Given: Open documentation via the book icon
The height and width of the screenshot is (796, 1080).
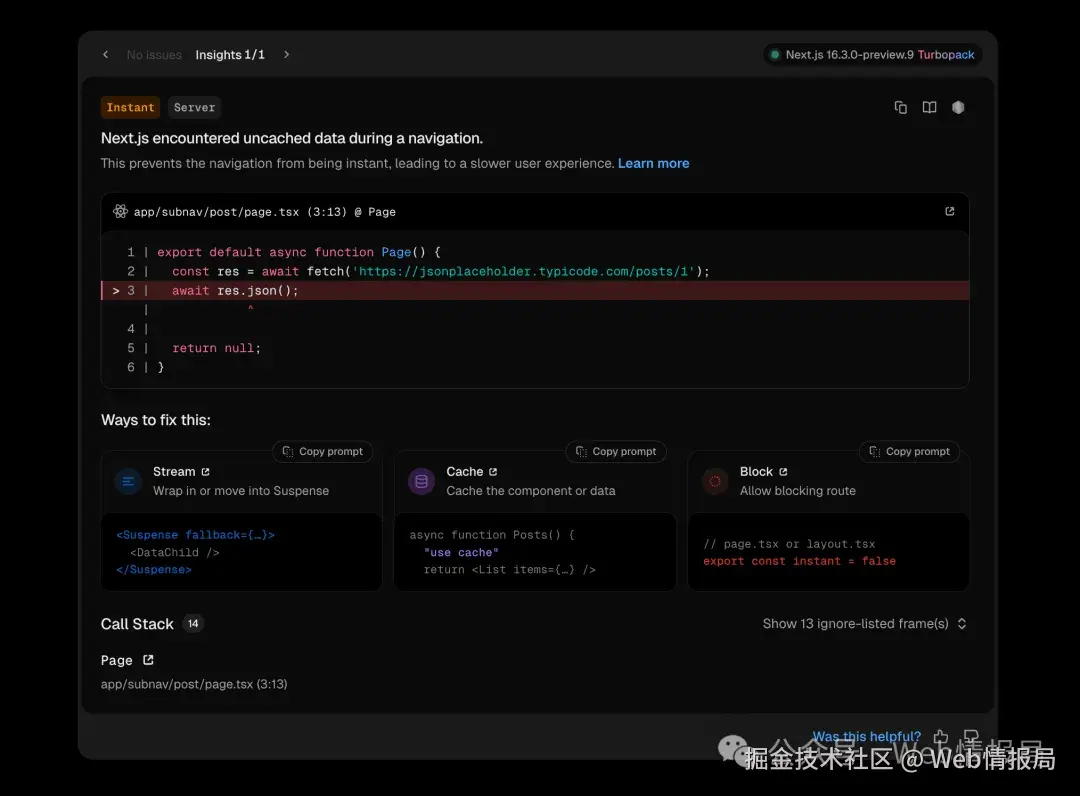Looking at the screenshot, I should [x=929, y=107].
